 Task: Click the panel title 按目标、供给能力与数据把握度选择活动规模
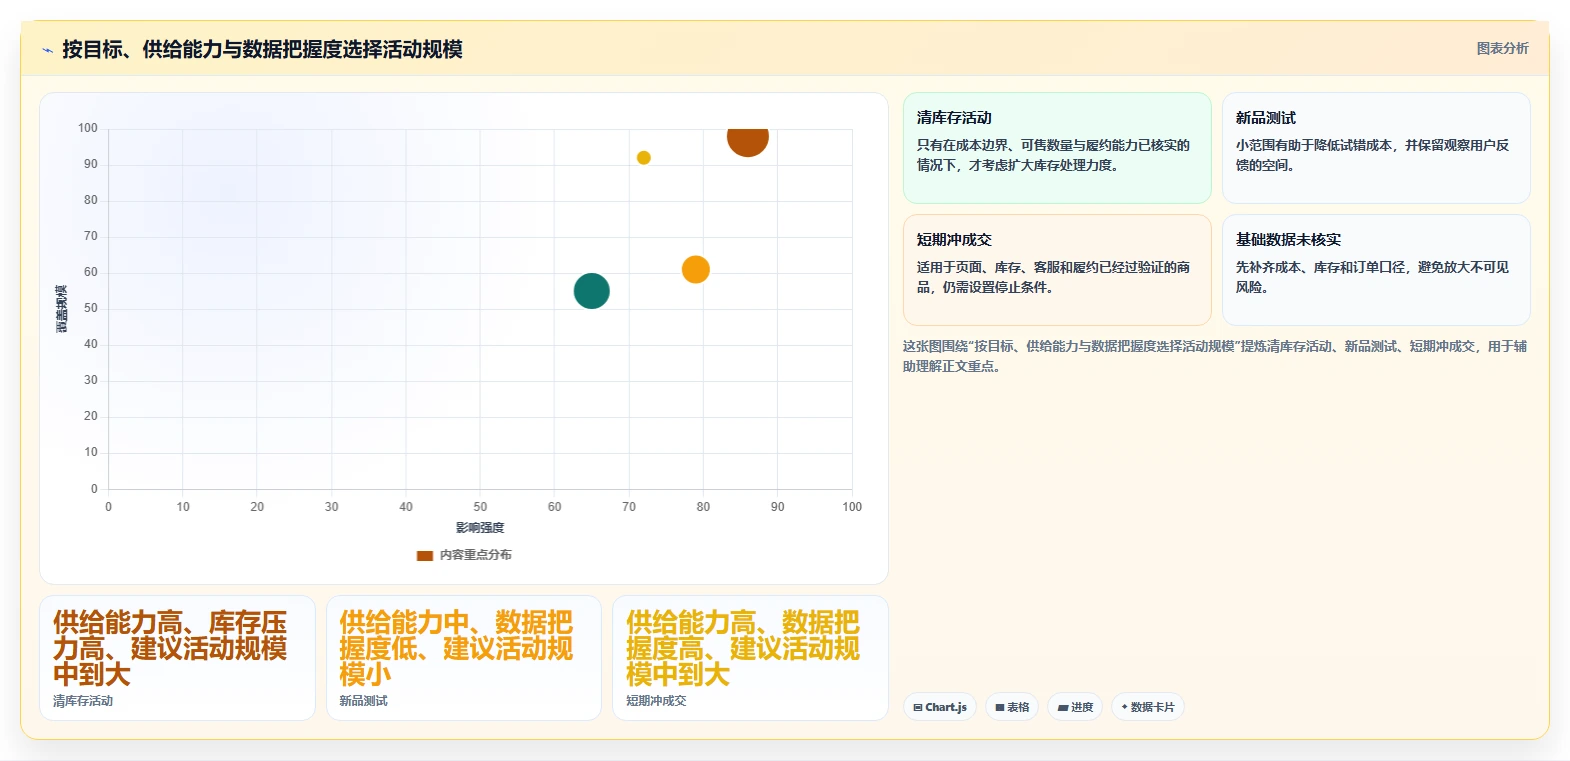click(x=262, y=50)
